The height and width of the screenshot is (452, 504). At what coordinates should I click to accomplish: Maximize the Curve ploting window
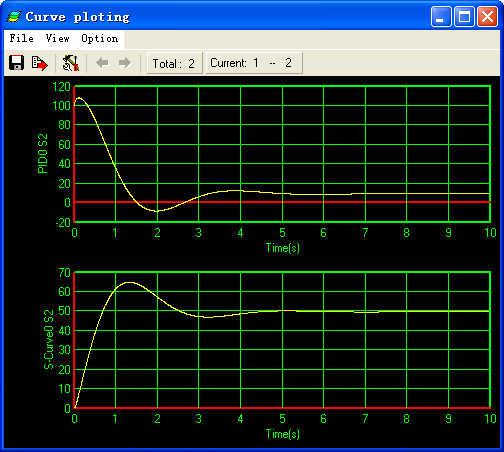(464, 17)
